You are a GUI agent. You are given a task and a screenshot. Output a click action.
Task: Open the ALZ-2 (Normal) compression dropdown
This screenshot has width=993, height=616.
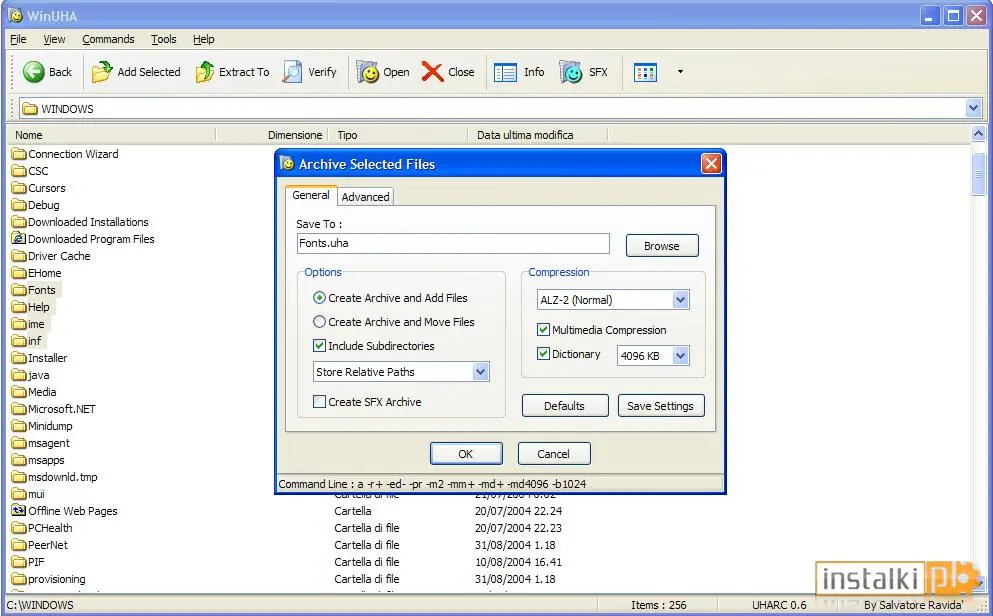click(x=680, y=299)
